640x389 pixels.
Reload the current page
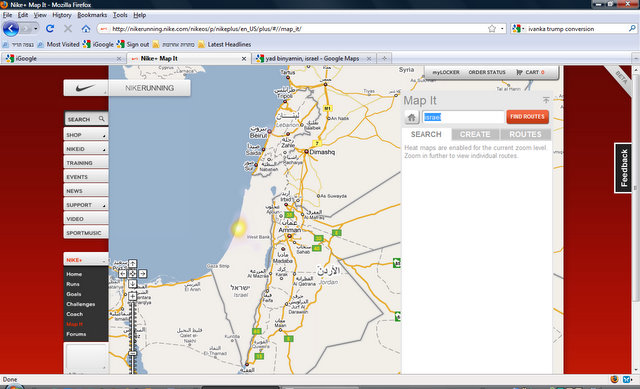(x=50, y=29)
